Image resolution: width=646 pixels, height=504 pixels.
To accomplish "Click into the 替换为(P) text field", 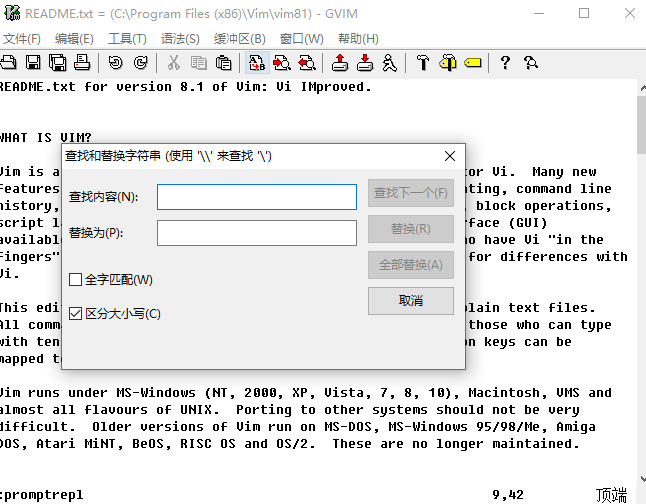I will (x=256, y=233).
